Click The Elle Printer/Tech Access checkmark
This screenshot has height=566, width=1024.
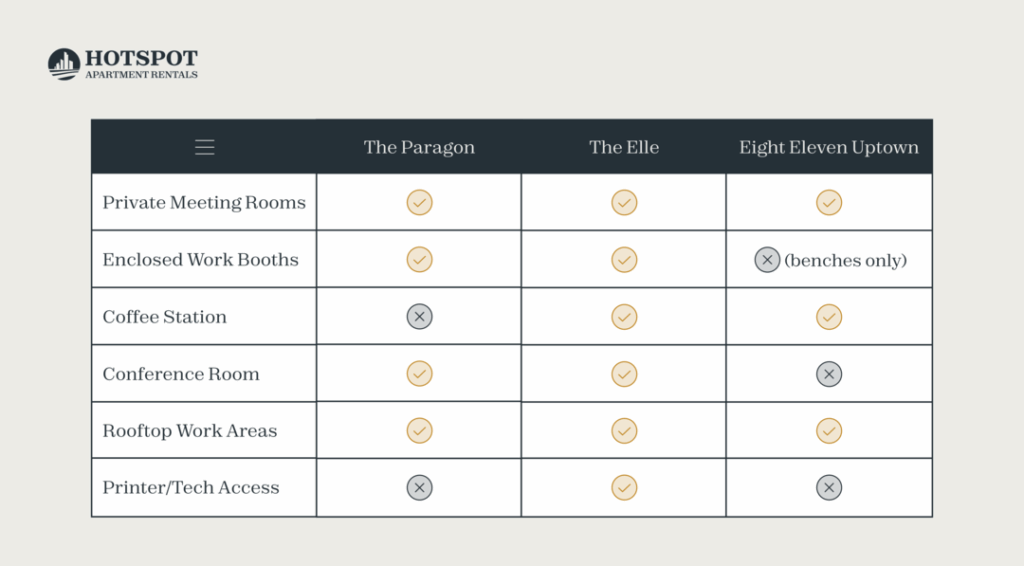pyautogui.click(x=624, y=488)
